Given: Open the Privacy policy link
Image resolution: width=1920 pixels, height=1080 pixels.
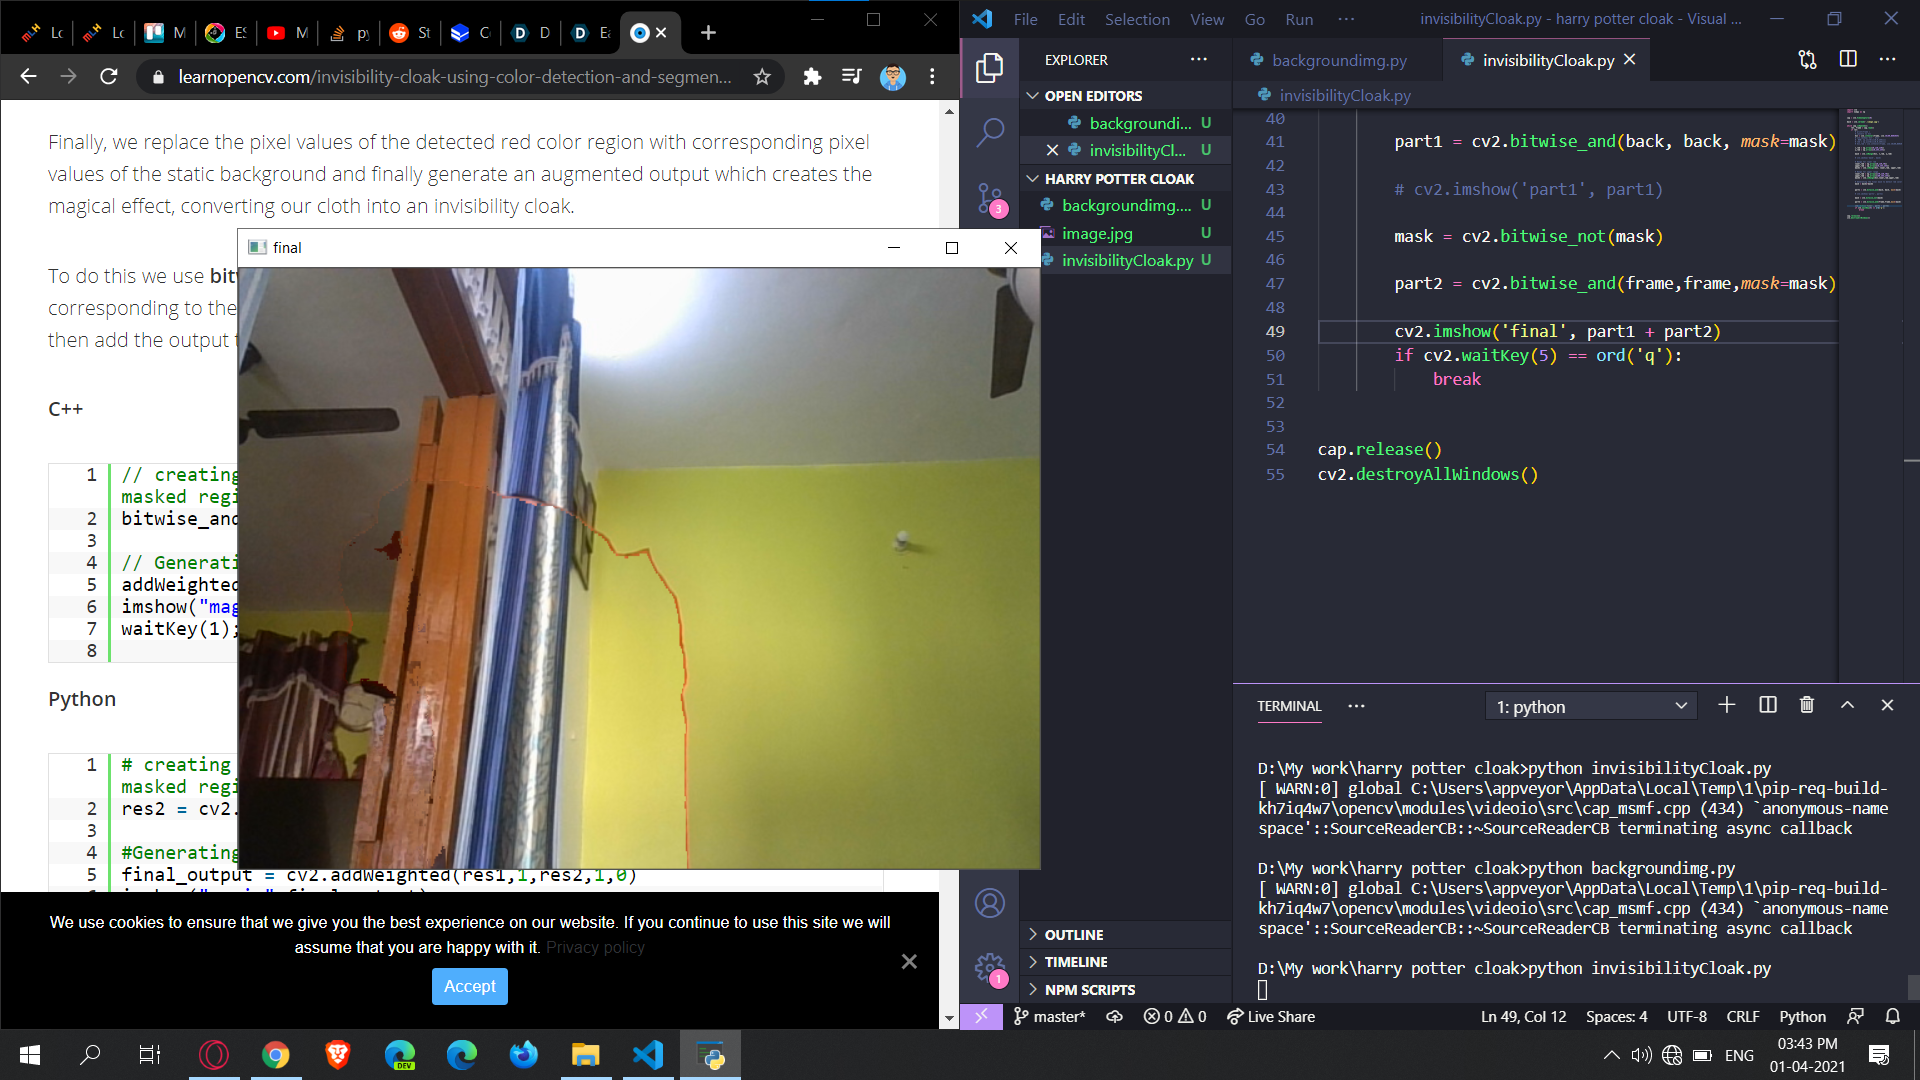Looking at the screenshot, I should (x=595, y=948).
